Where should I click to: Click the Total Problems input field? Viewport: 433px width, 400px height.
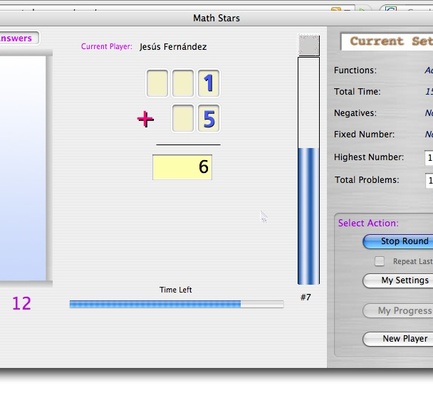click(429, 180)
